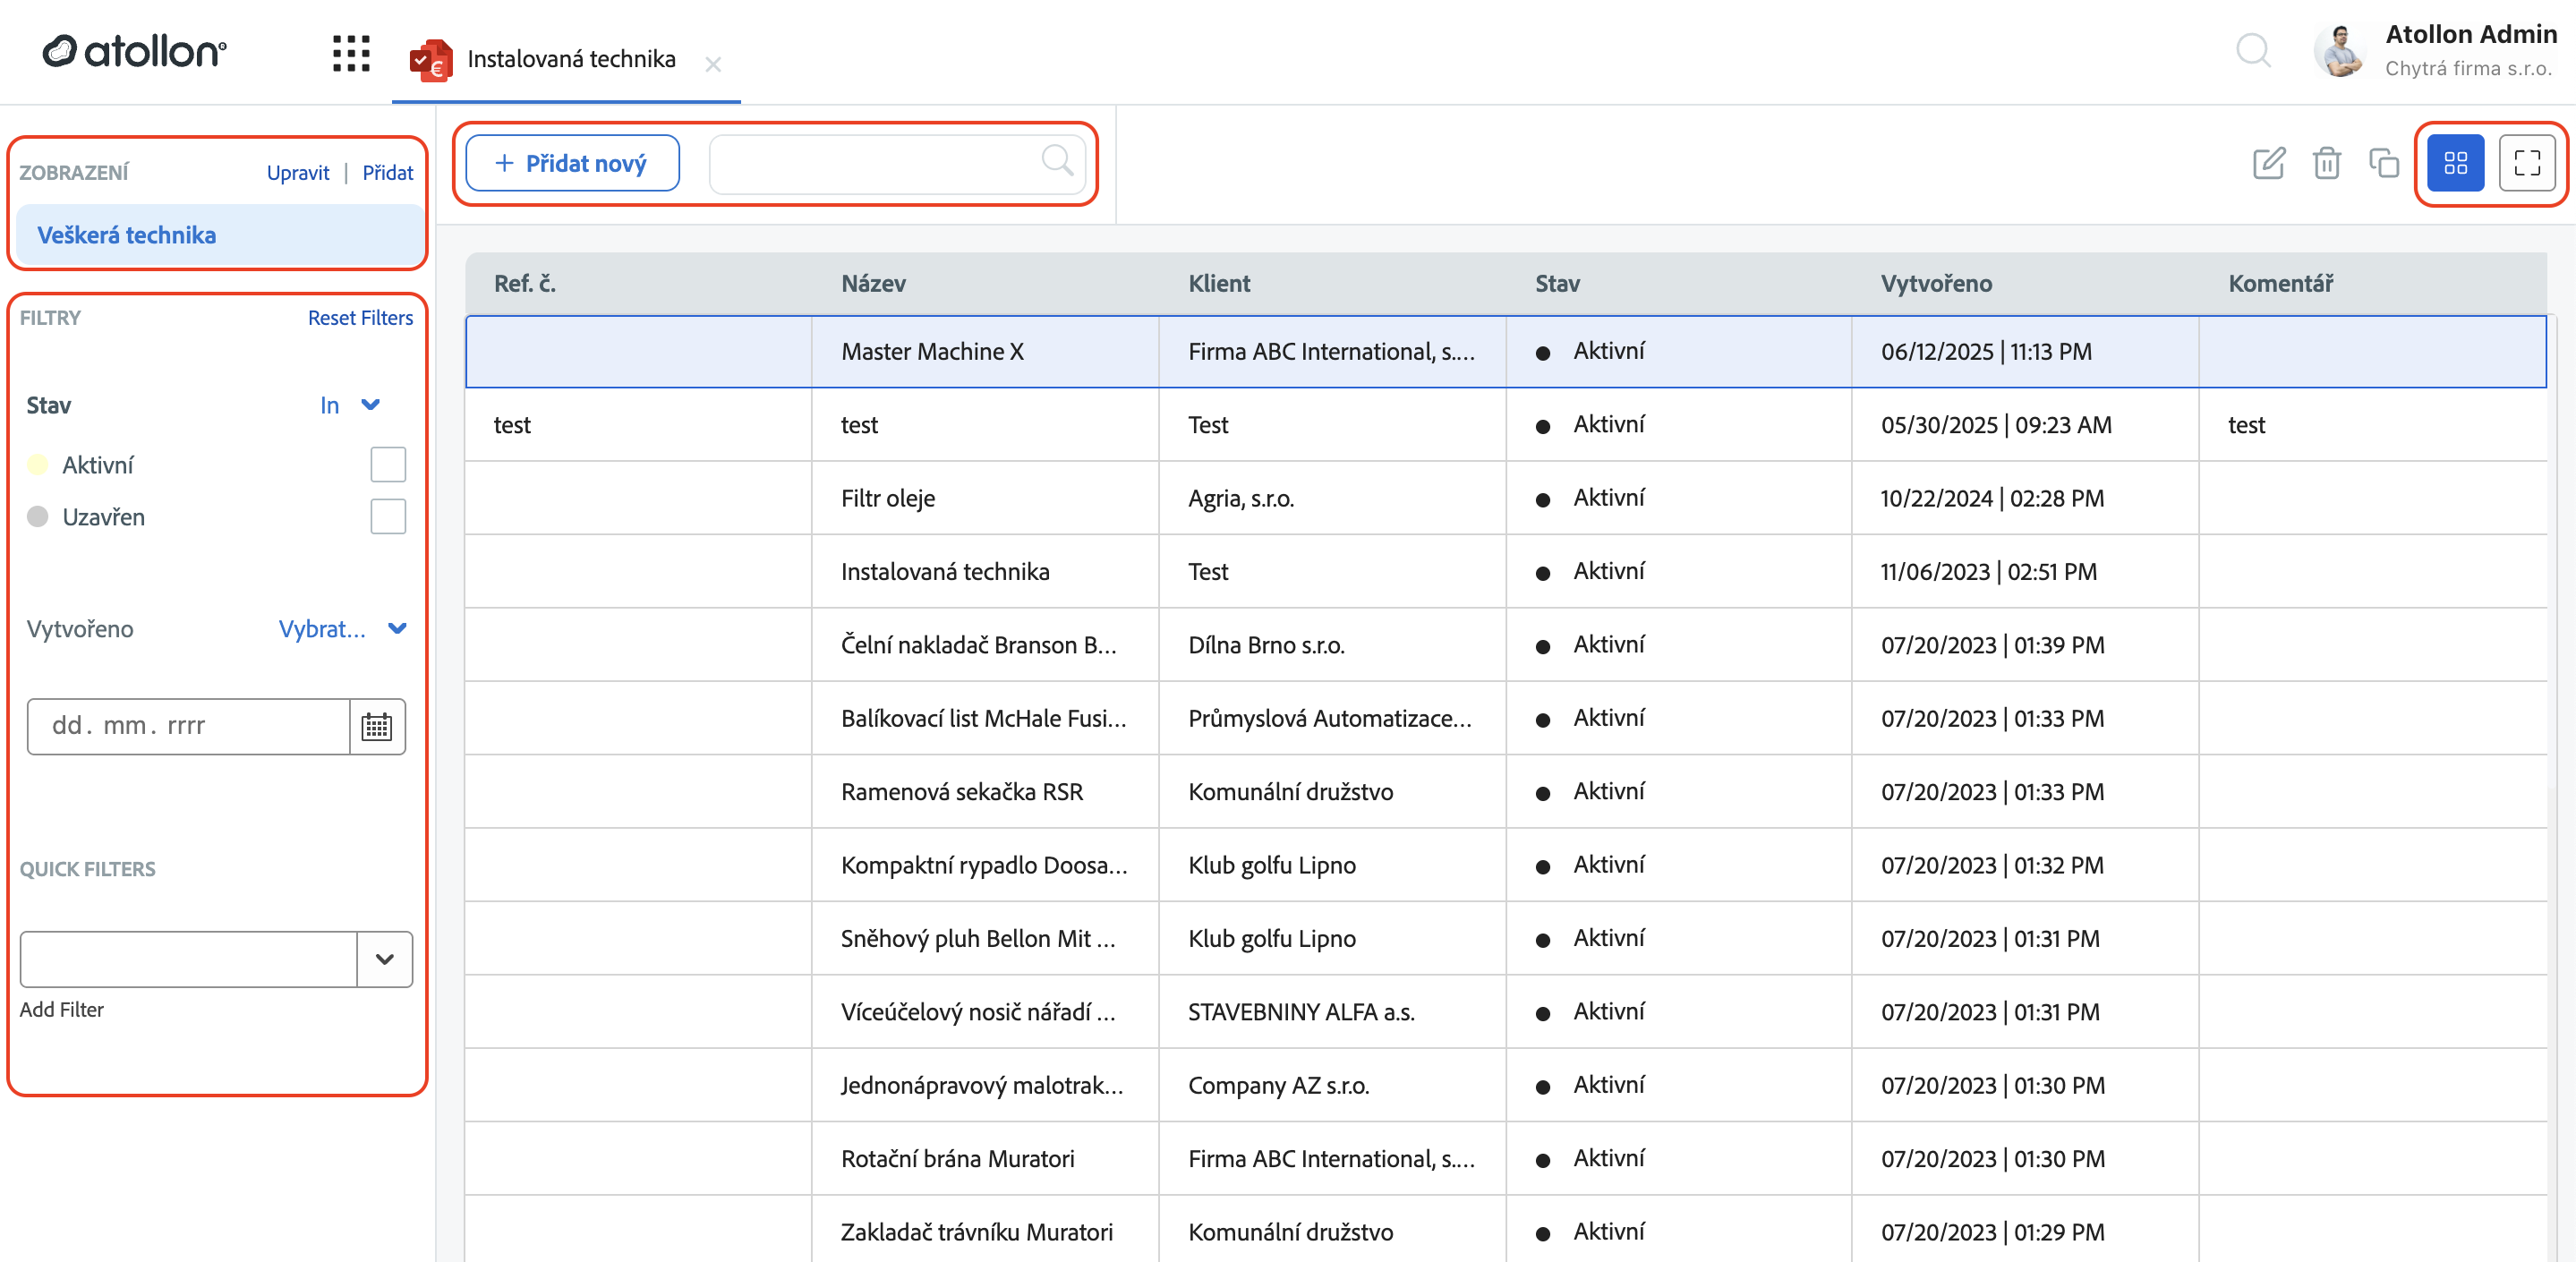Toggle the fullscreen expand icon
This screenshot has width=2576, height=1262.
(2526, 163)
